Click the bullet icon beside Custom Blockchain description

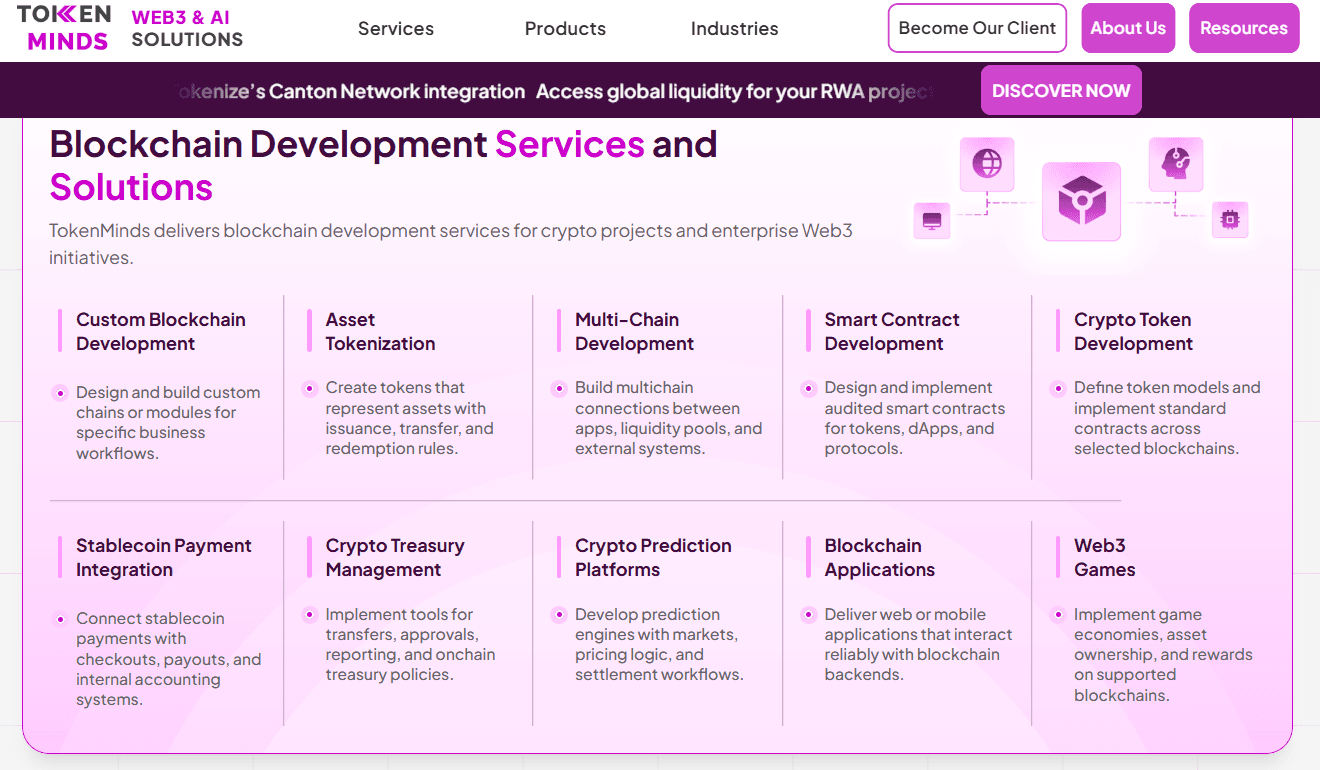[60, 393]
